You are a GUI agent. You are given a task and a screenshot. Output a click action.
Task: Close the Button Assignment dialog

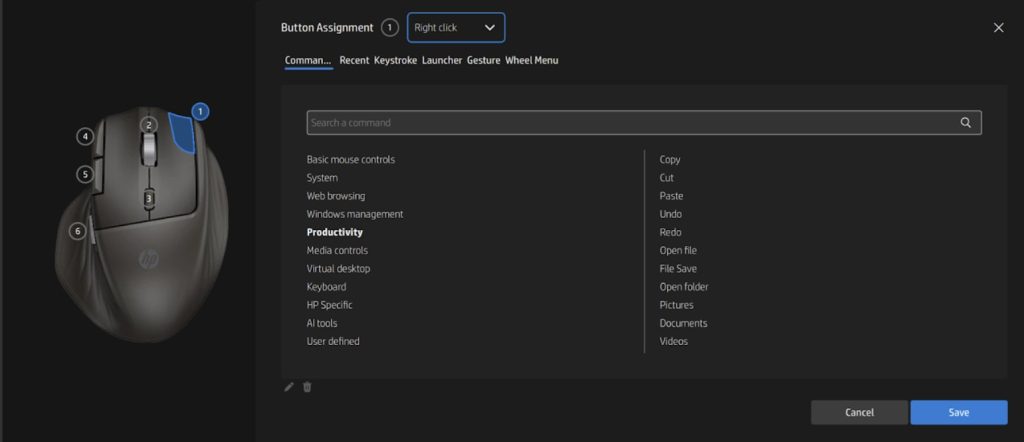[x=998, y=27]
